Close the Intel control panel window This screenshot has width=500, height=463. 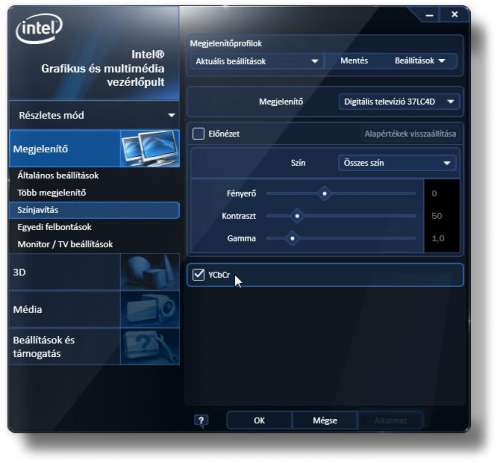[x=454, y=14]
